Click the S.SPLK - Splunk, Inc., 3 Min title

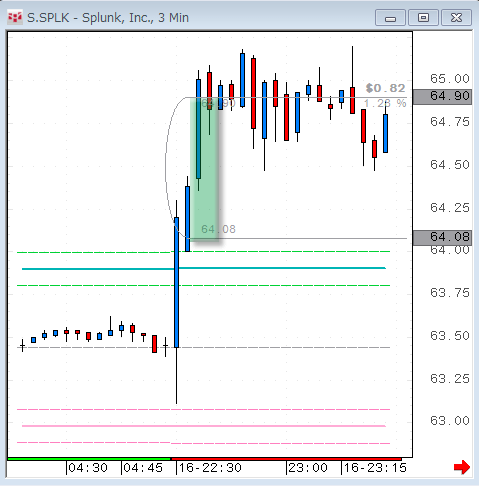pos(108,18)
